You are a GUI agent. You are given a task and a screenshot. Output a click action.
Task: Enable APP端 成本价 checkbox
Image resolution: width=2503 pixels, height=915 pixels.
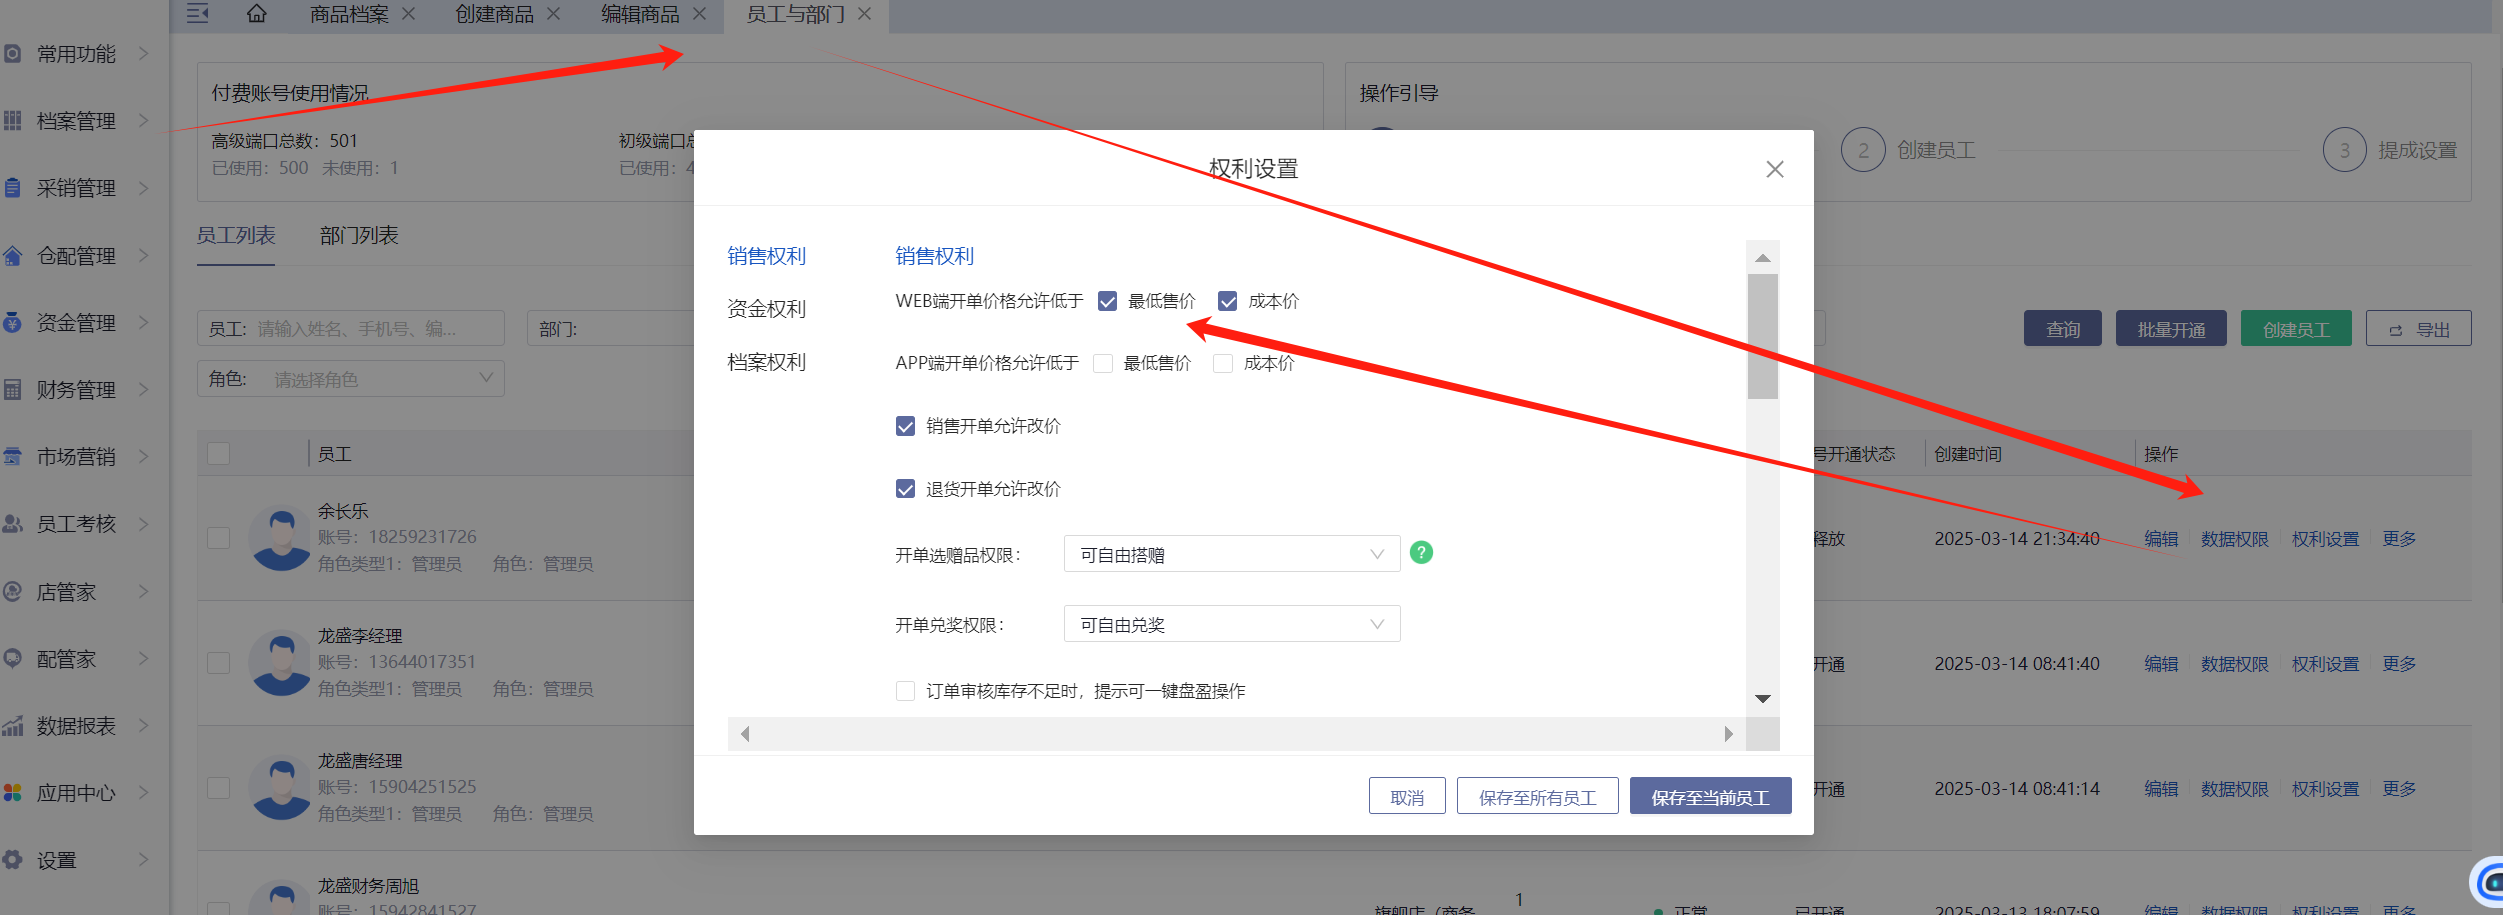(x=1223, y=363)
